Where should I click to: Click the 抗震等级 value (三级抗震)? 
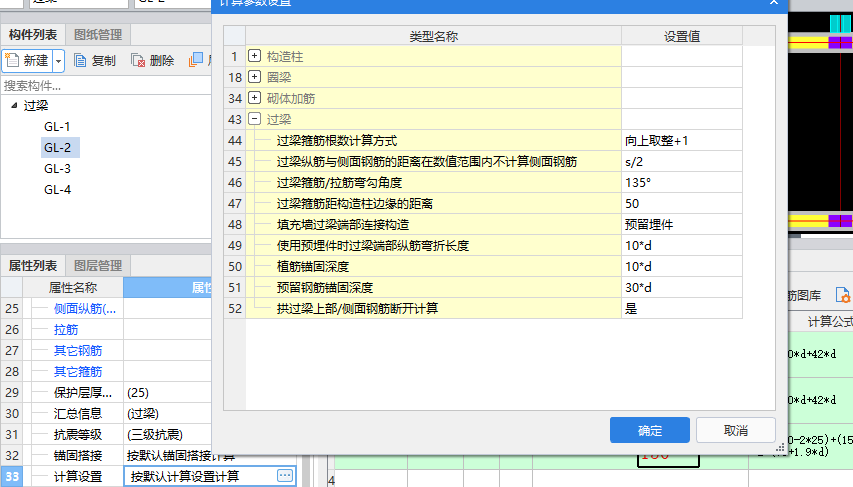168,434
